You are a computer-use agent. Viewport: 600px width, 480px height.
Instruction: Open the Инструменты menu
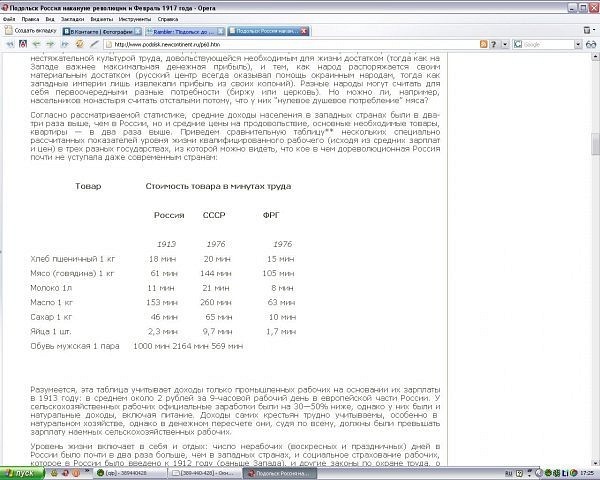[135, 19]
